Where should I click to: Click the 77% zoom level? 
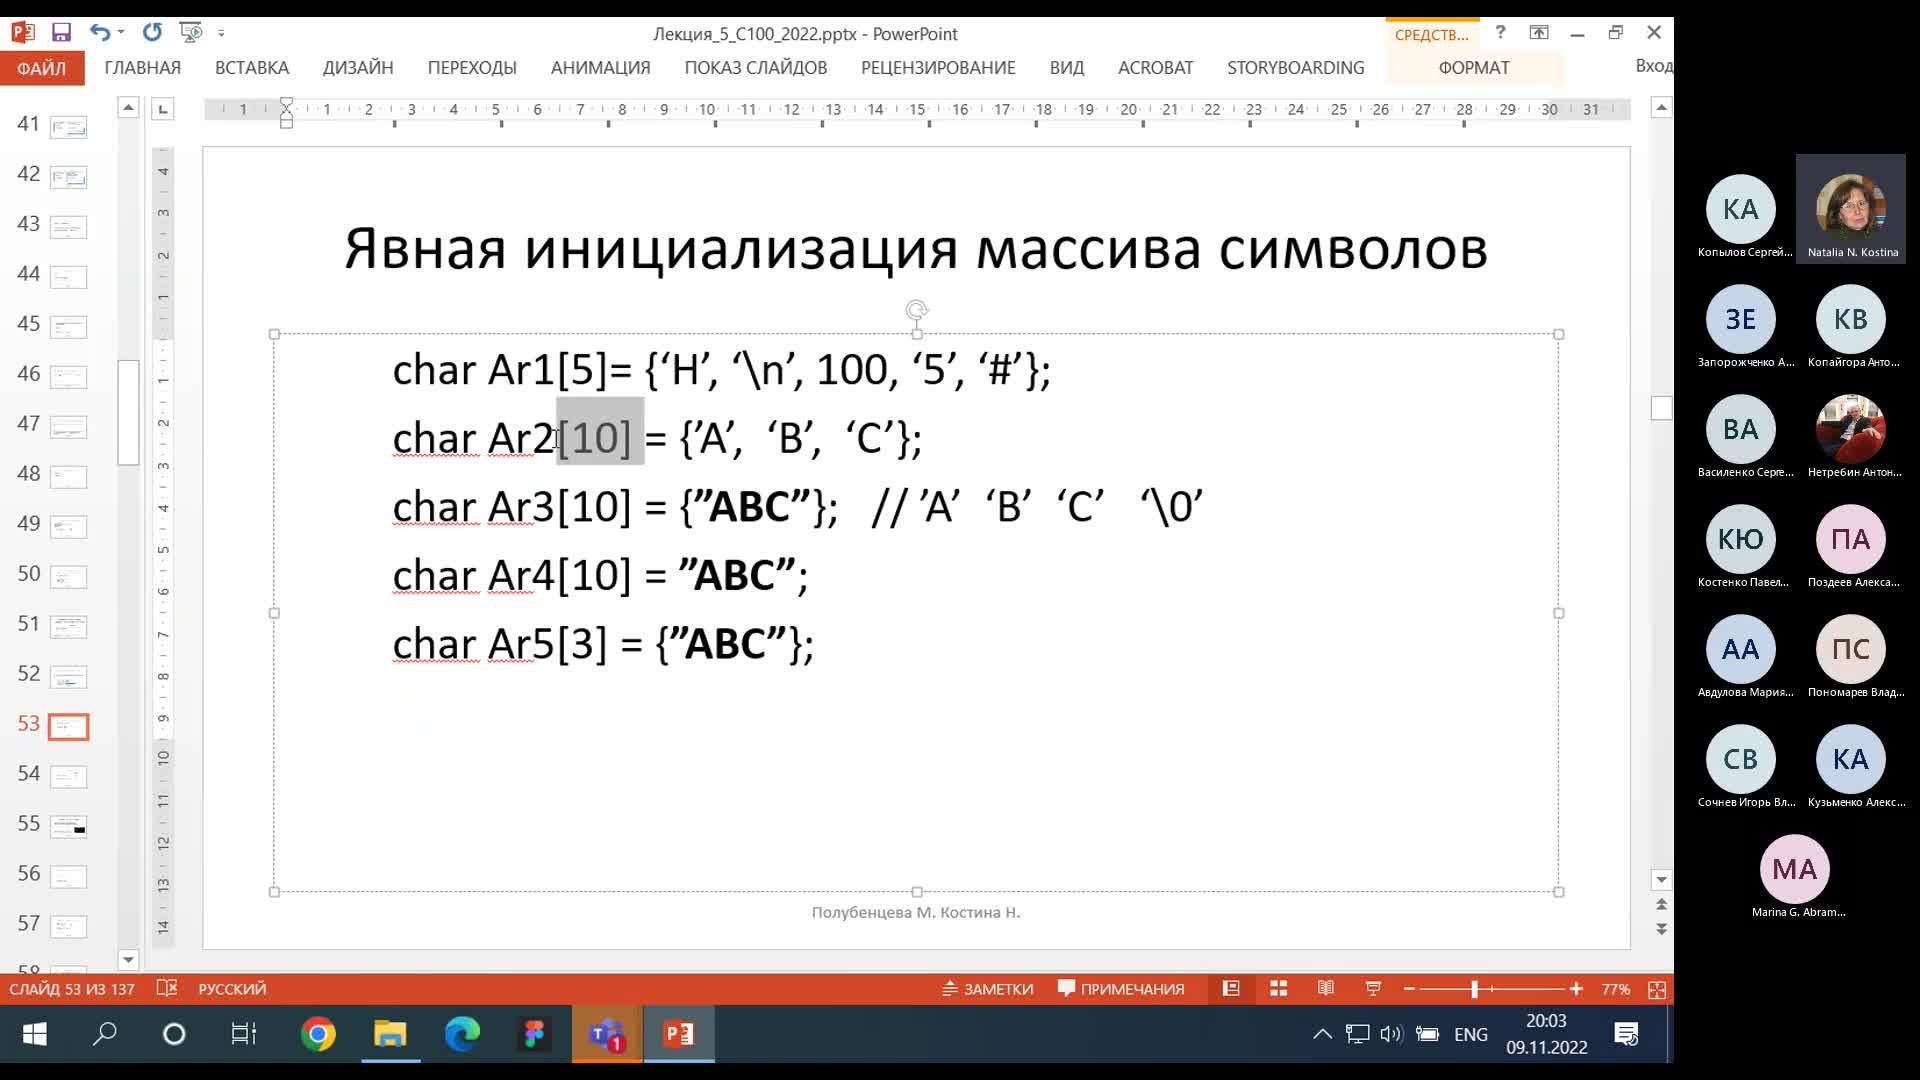[1615, 989]
